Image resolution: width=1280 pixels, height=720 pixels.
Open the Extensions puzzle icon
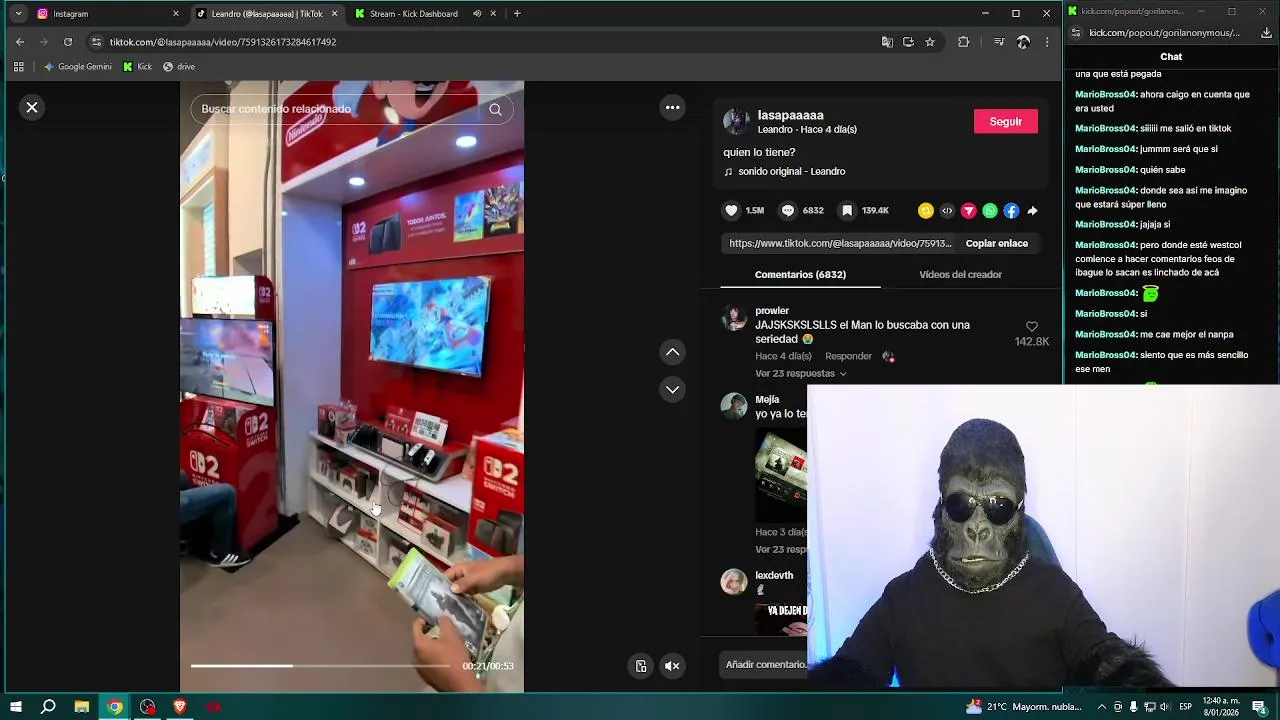coord(964,42)
